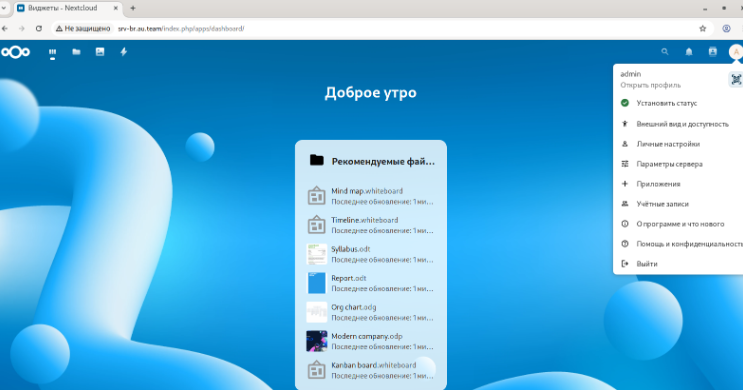Open the tab search dropdown arrow
Viewport: 743px width, 390px height.
[x=4, y=8]
